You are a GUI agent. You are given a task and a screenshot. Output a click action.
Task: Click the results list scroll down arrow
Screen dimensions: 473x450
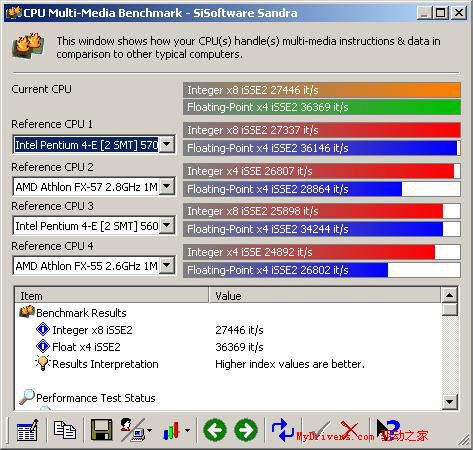point(449,402)
